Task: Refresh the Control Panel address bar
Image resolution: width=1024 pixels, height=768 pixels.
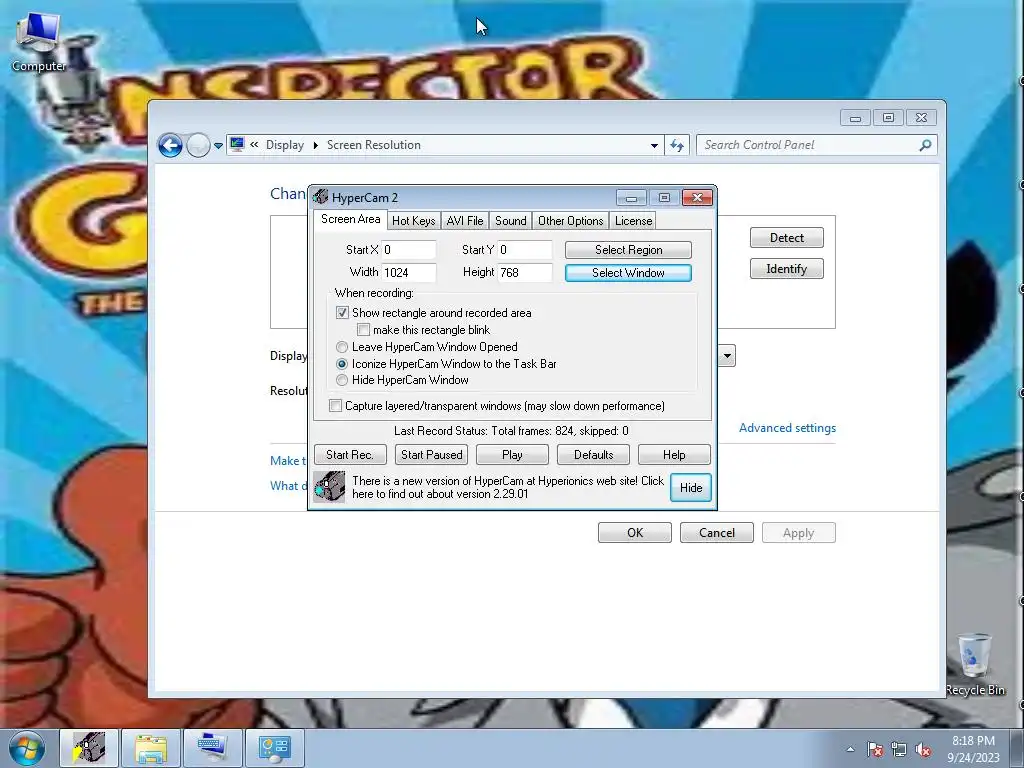Action: pos(677,146)
